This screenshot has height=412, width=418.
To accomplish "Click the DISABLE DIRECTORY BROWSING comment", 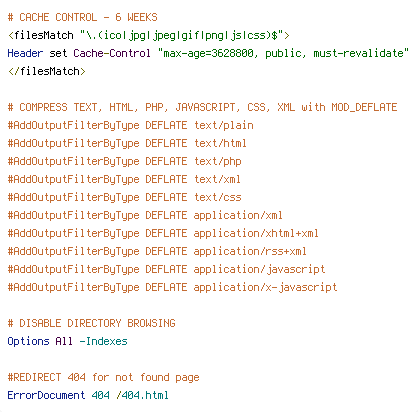I will (92, 323).
